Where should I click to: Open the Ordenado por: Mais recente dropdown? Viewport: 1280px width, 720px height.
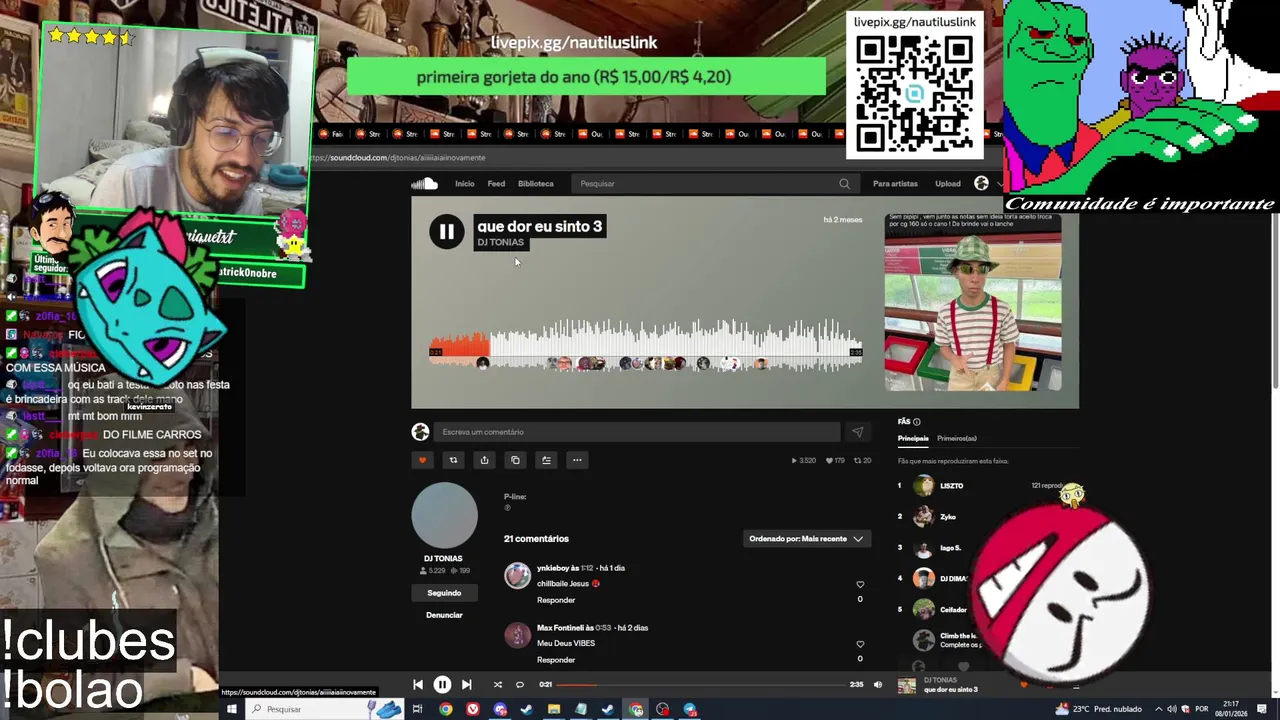click(x=806, y=539)
